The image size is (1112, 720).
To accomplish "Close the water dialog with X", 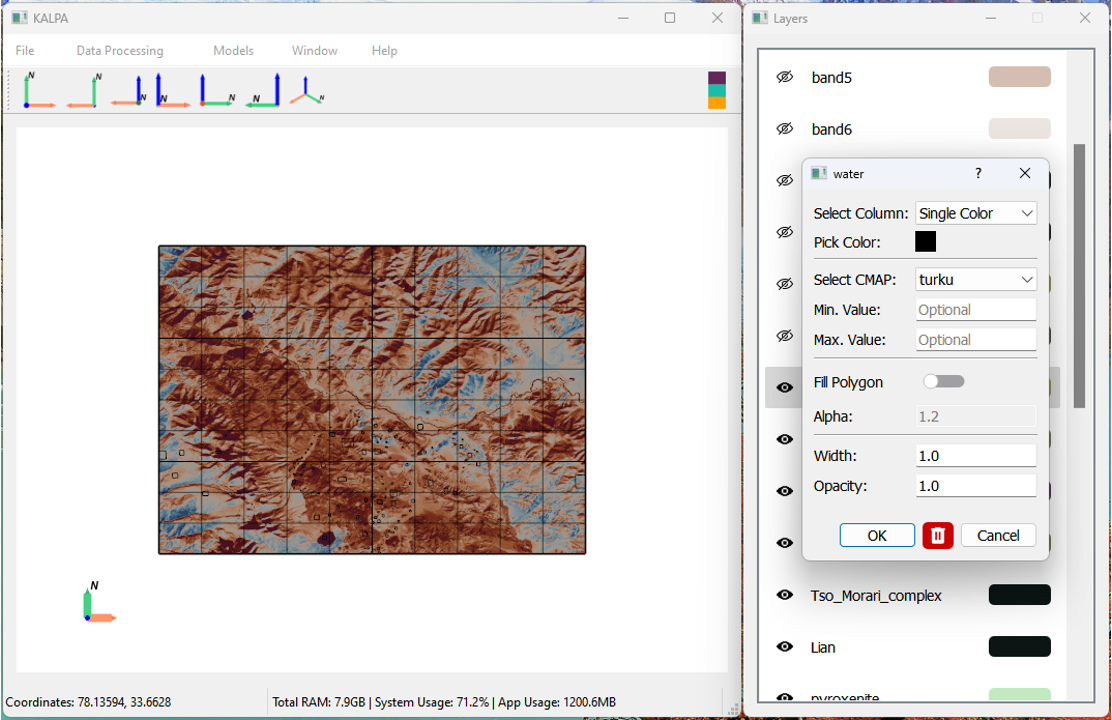I will pyautogui.click(x=1025, y=173).
